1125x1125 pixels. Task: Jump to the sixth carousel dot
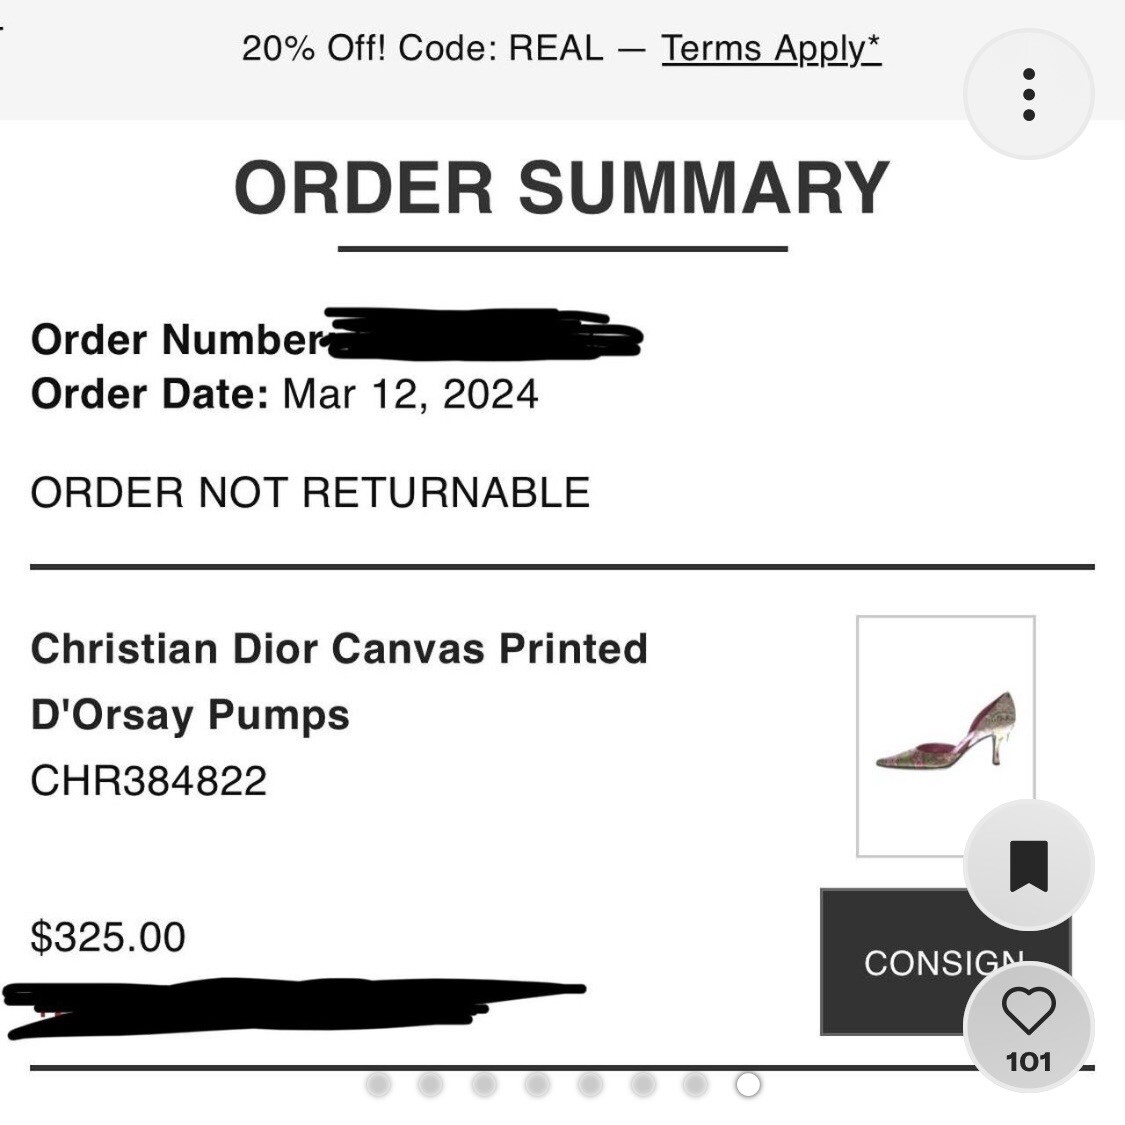click(x=643, y=1084)
